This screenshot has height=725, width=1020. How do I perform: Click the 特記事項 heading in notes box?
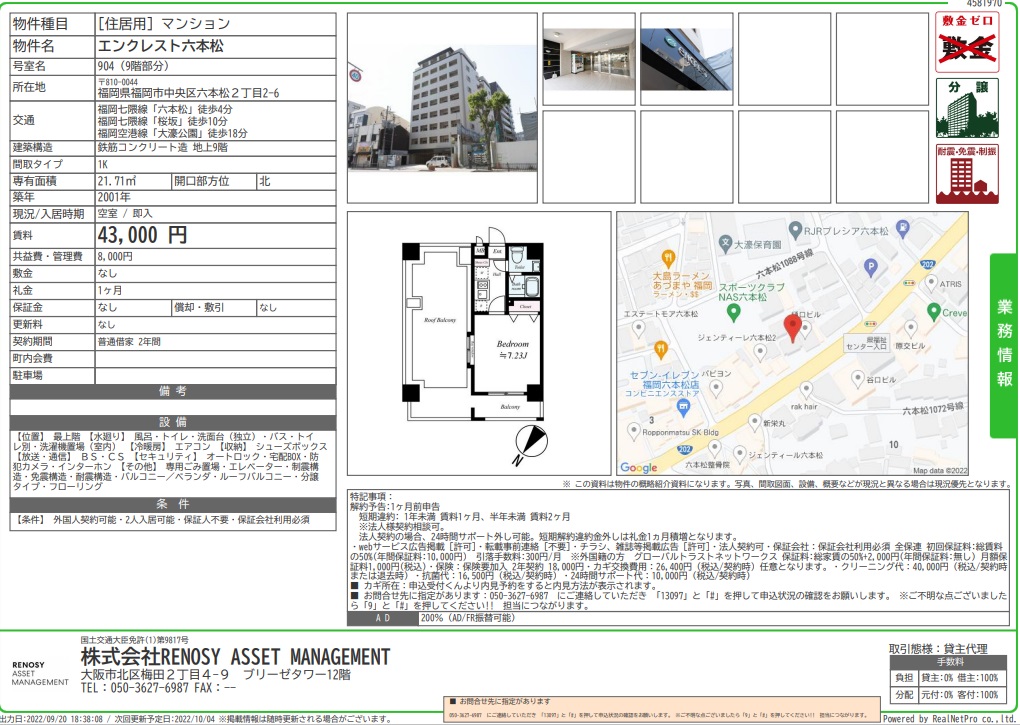(x=371, y=497)
